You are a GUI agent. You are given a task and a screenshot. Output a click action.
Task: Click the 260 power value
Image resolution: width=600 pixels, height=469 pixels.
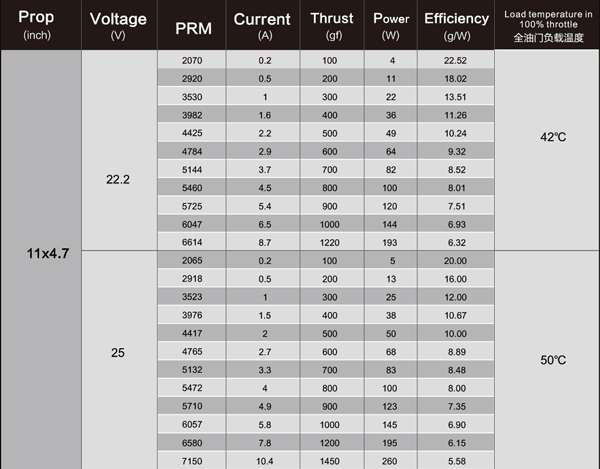pos(392,460)
